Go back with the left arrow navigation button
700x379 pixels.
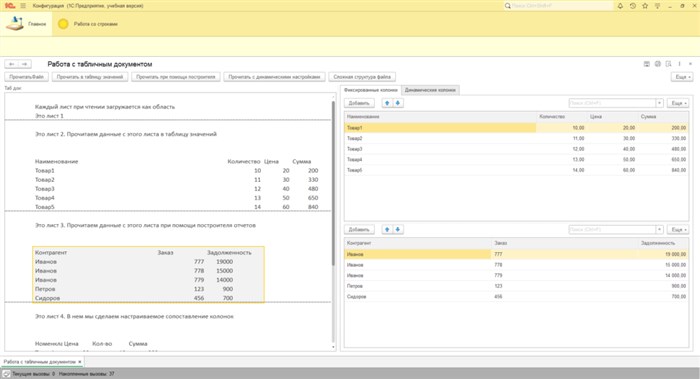click(x=12, y=64)
